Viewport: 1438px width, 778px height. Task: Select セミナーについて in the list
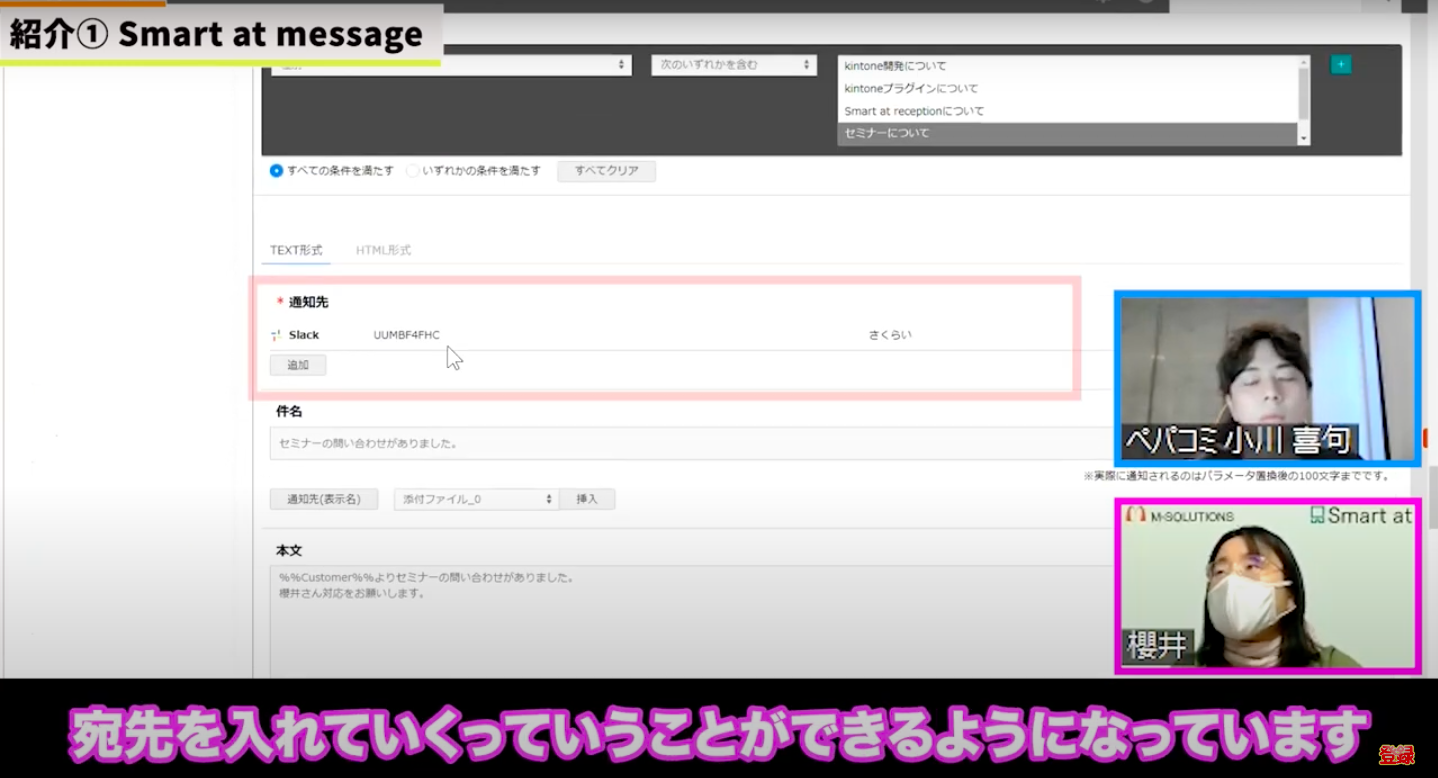coord(1066,133)
